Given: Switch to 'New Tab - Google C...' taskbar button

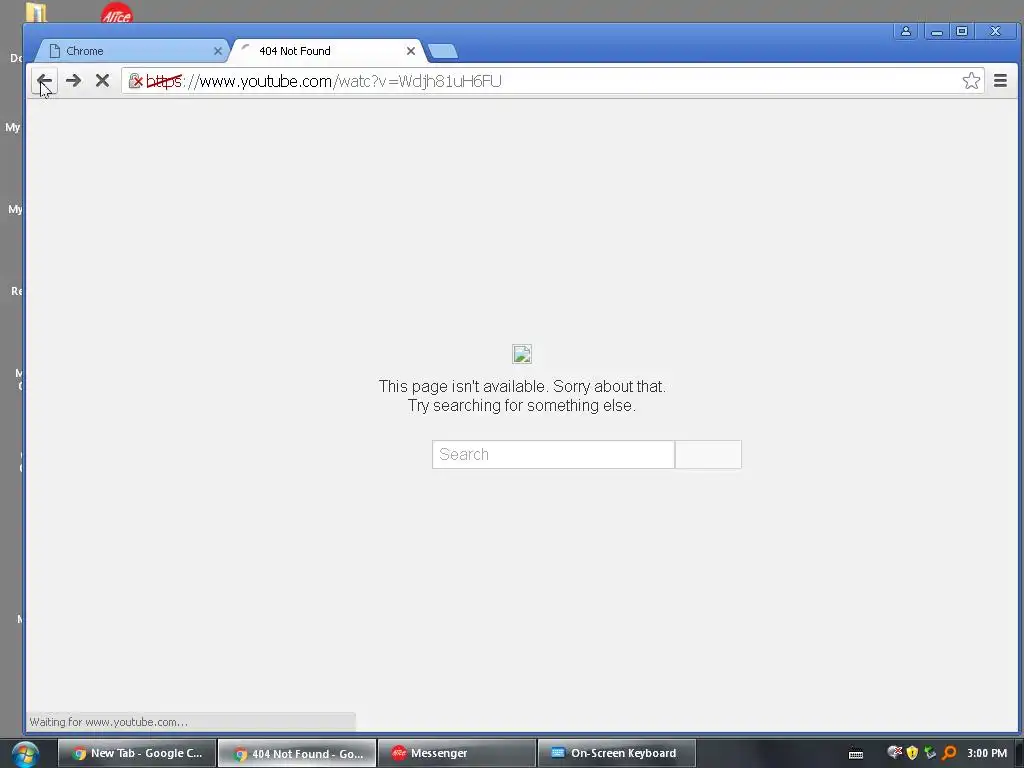Looking at the screenshot, I should (x=137, y=753).
